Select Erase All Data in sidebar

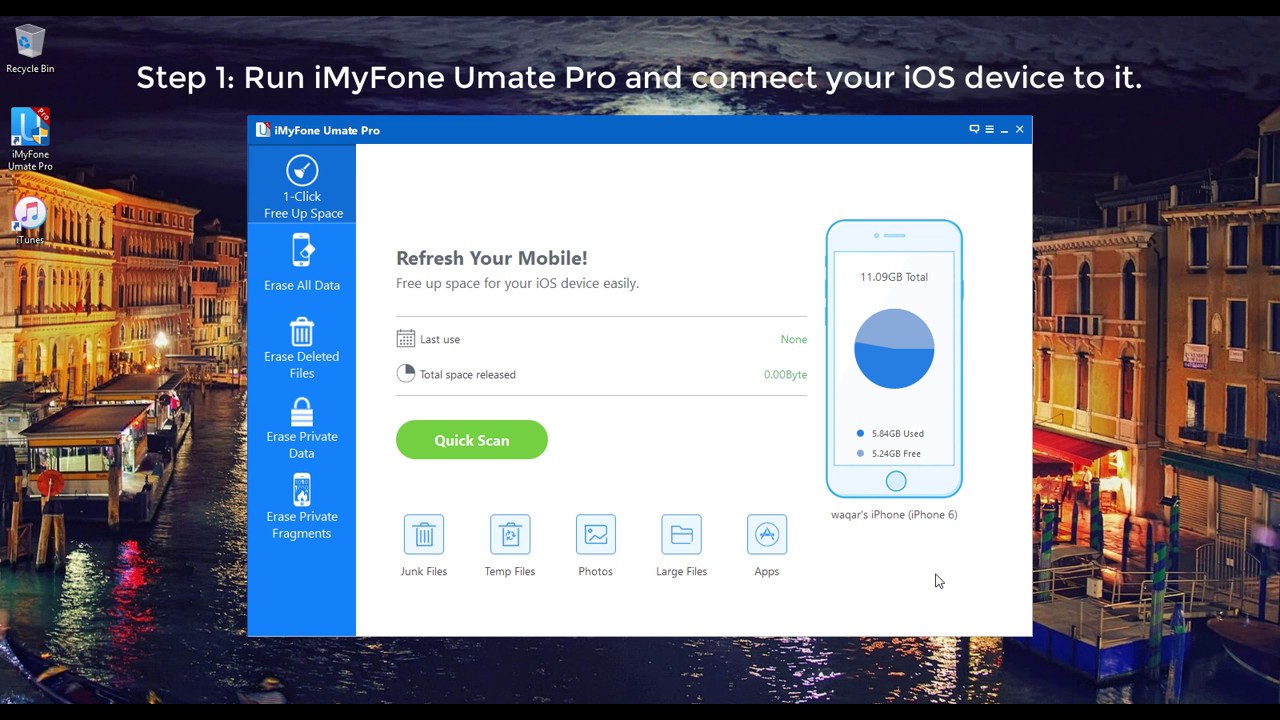302,263
